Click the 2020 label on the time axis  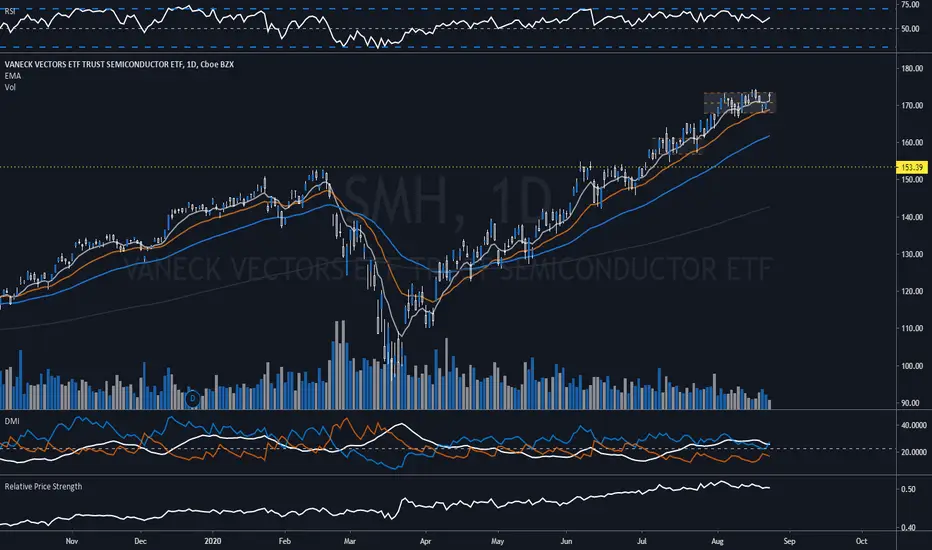pos(212,541)
